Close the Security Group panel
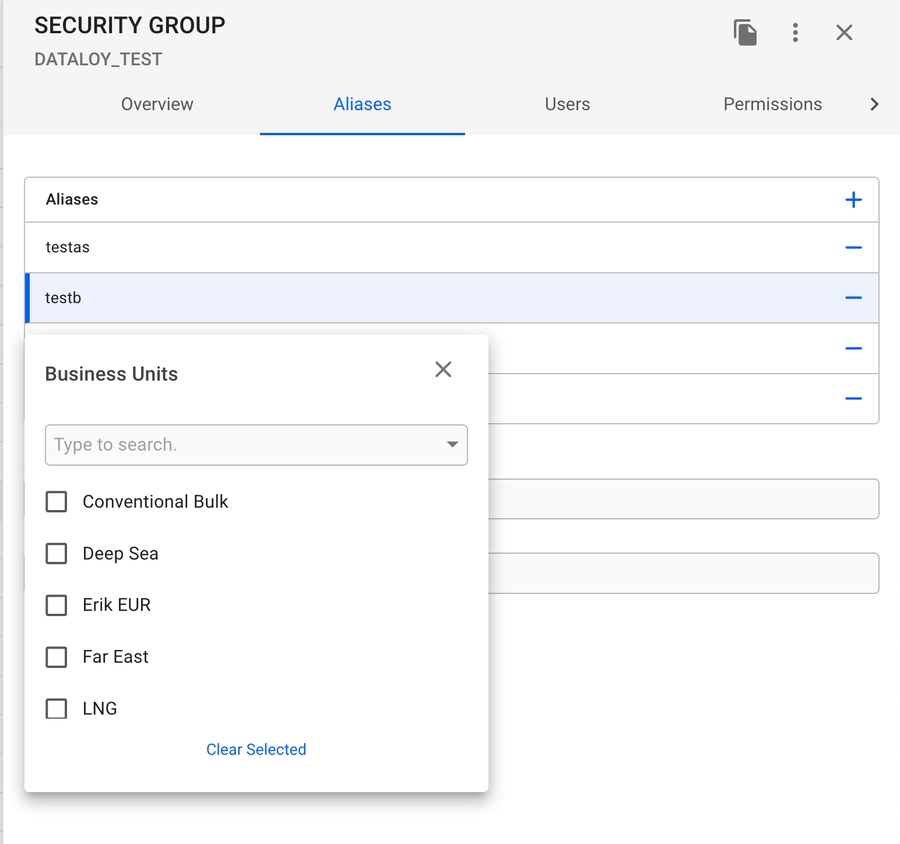 coord(844,33)
